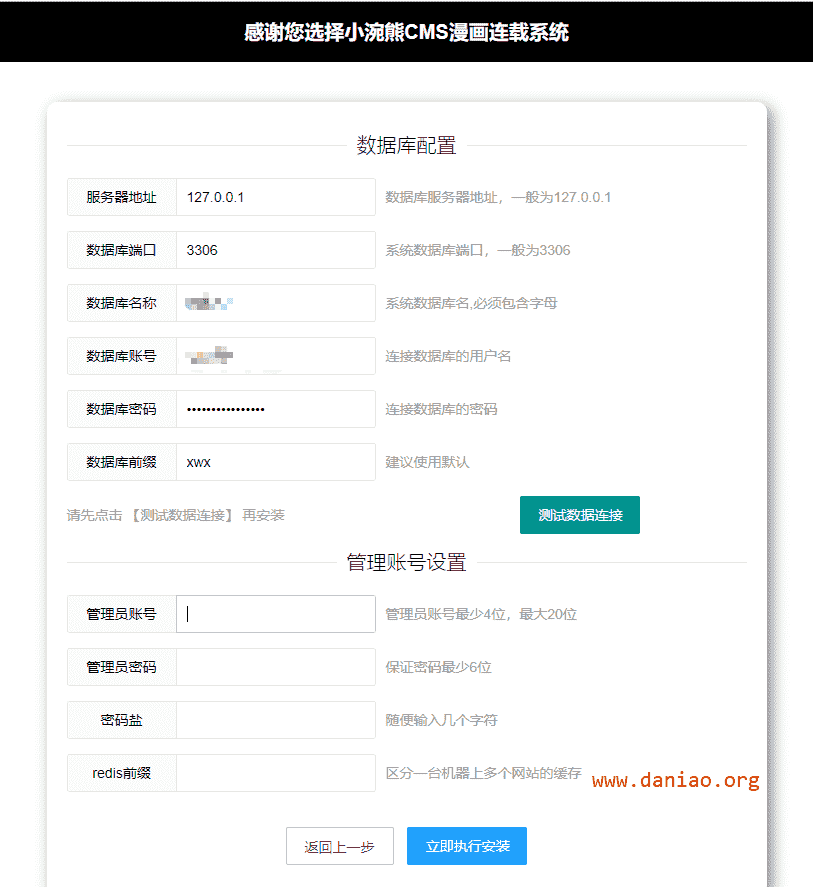Click the 数据库密码 password field
The height and width of the screenshot is (887, 813).
click(276, 409)
